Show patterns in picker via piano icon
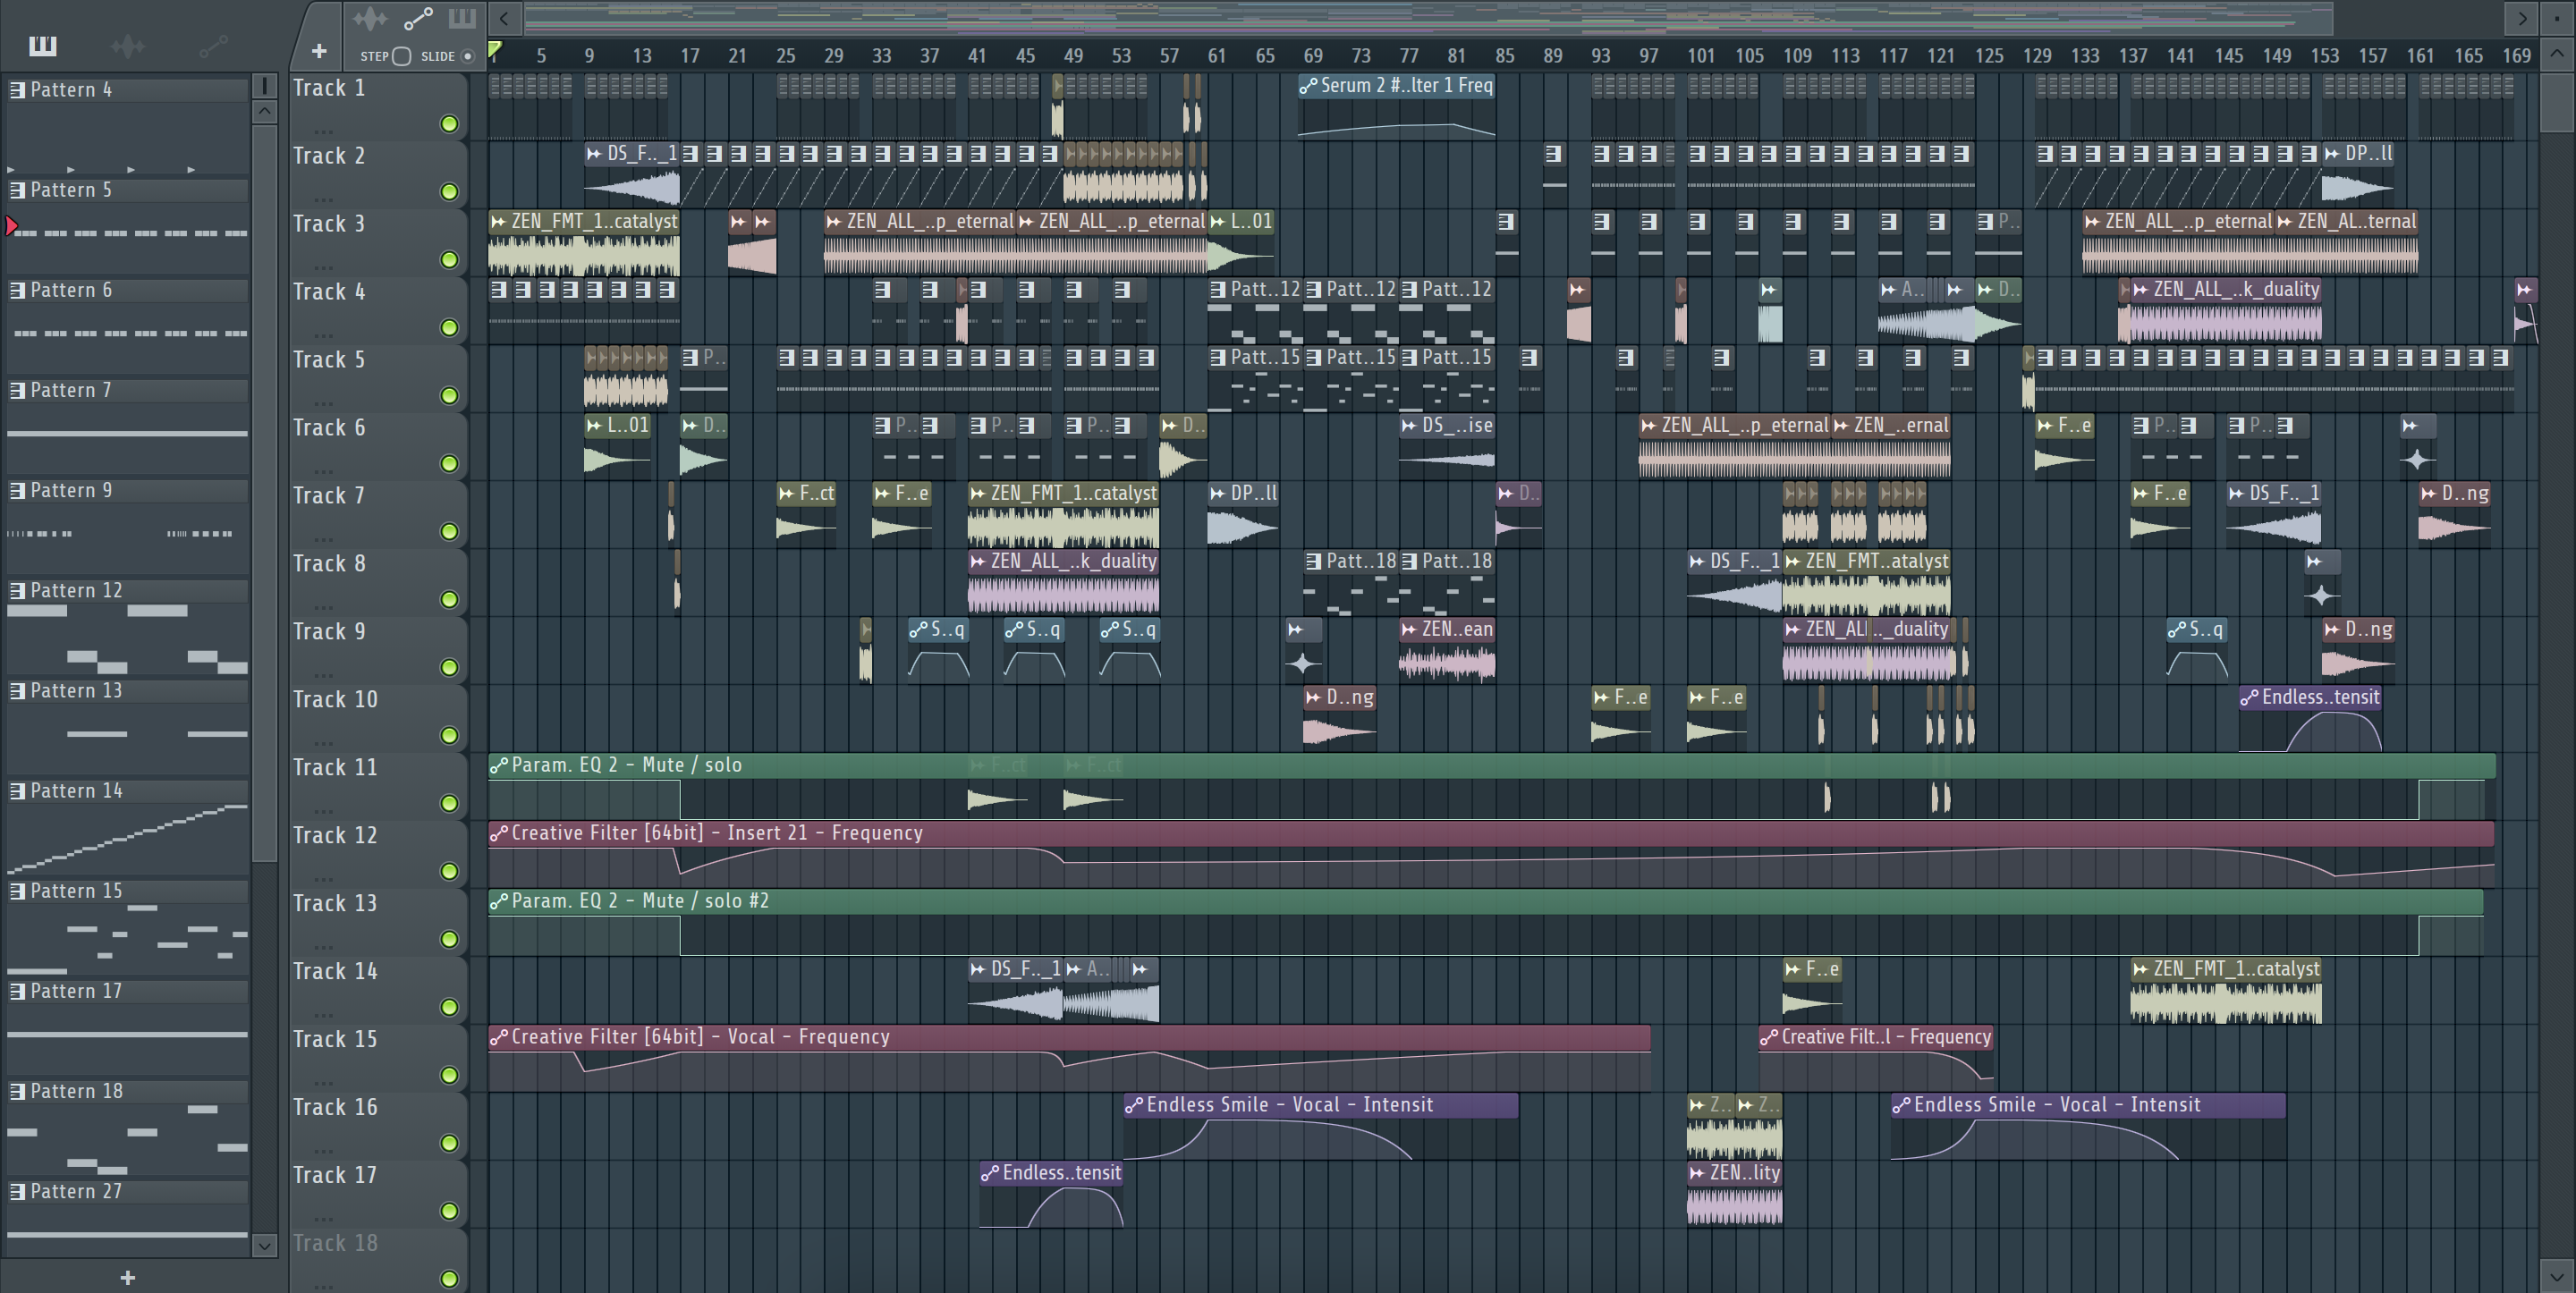The image size is (2576, 1293). tap(43, 45)
